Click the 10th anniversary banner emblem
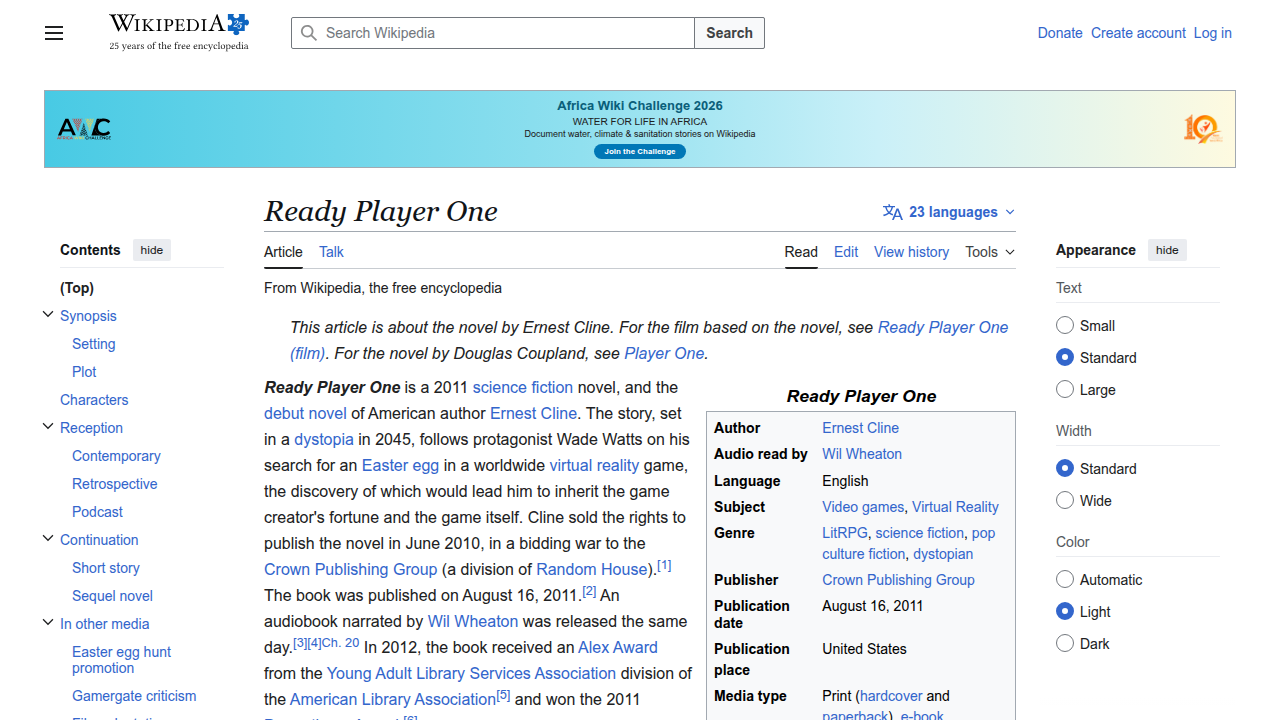 coord(1202,129)
